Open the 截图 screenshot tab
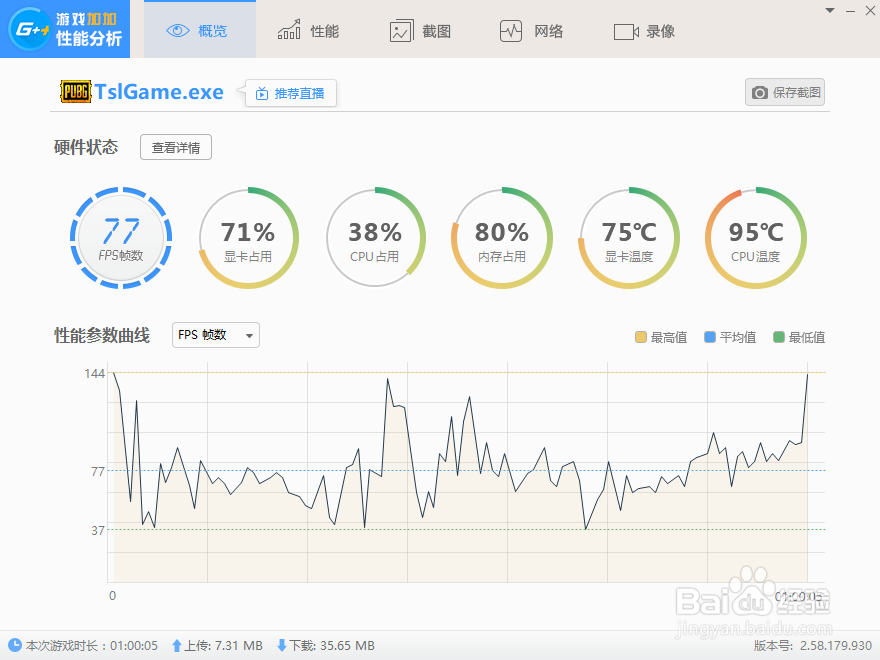The width and height of the screenshot is (880, 660). [x=420, y=31]
